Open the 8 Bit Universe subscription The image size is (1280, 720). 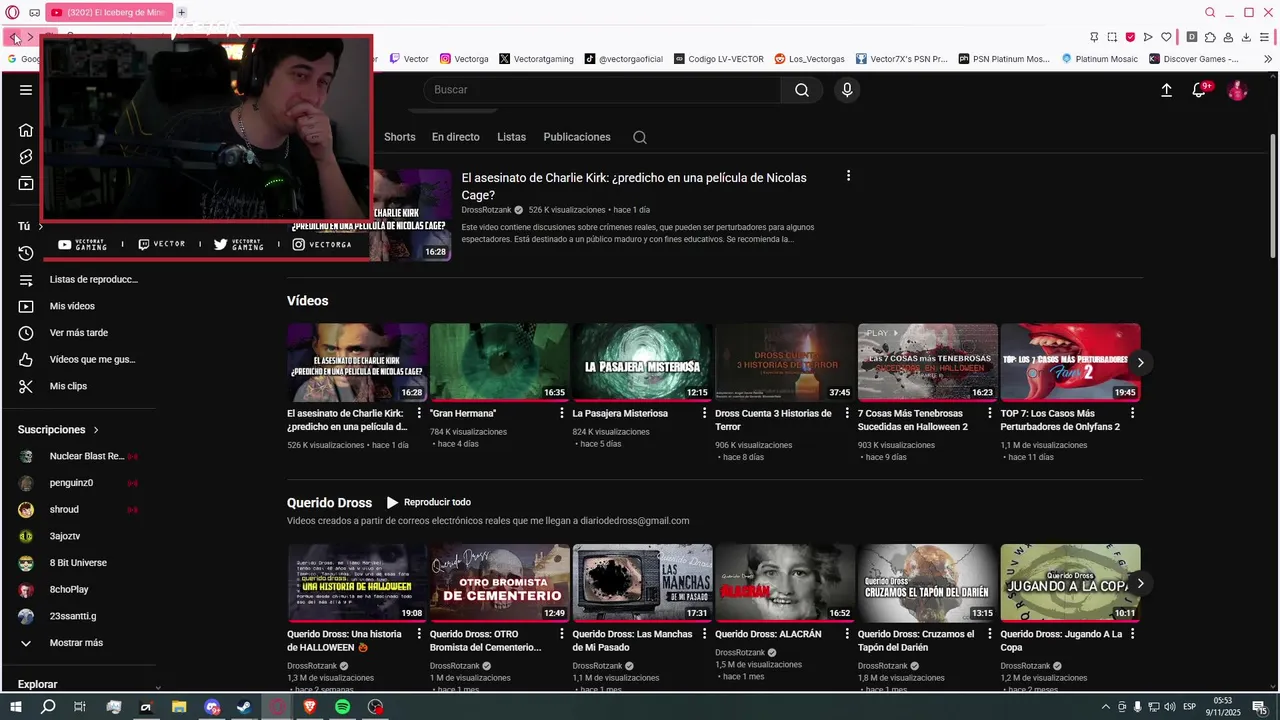pos(77,563)
